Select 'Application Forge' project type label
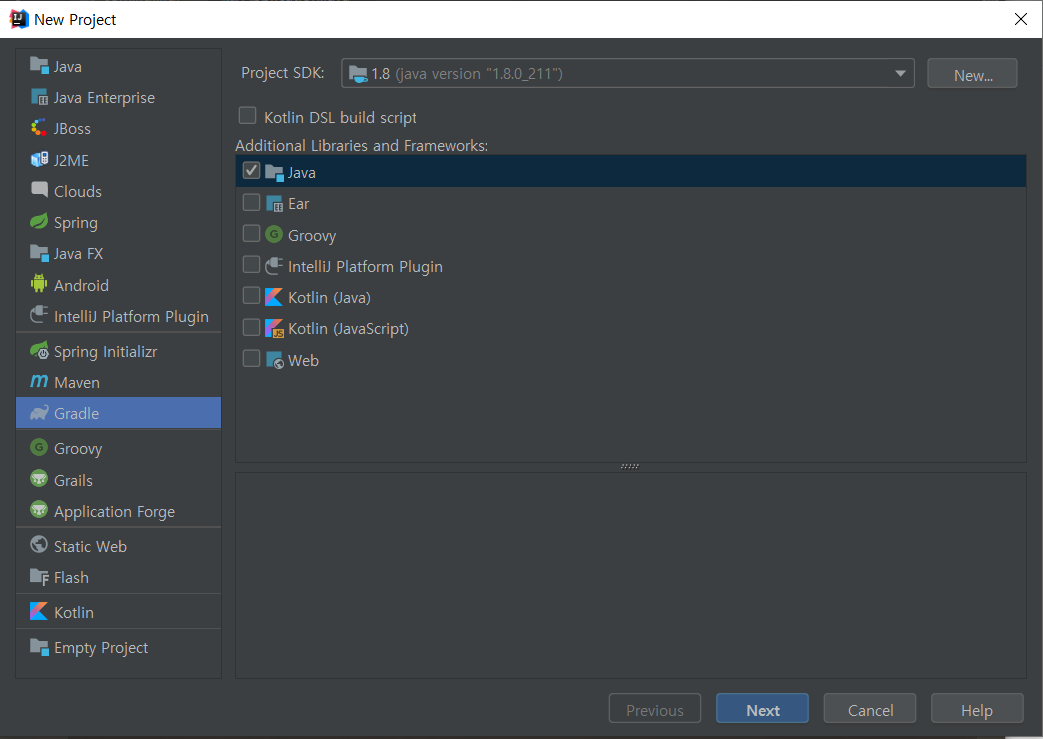This screenshot has width=1043, height=739. 114,512
